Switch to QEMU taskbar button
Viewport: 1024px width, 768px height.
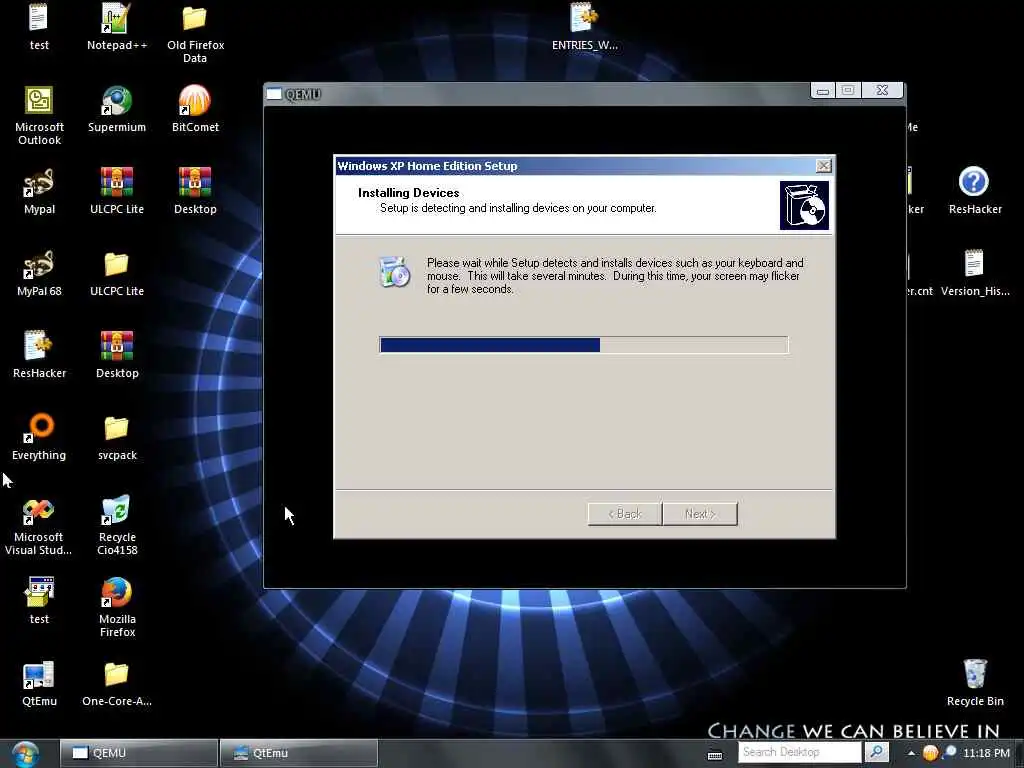[x=139, y=753]
